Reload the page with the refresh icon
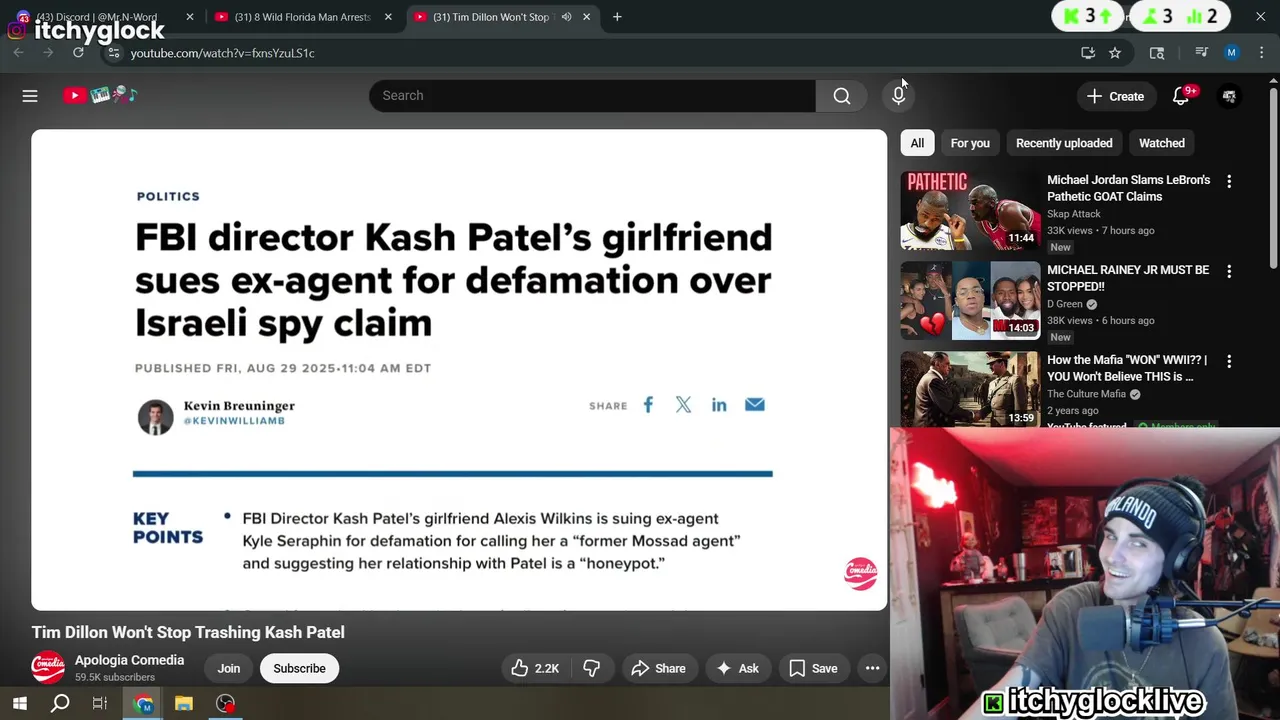Viewport: 1280px width, 720px height. pos(78,53)
